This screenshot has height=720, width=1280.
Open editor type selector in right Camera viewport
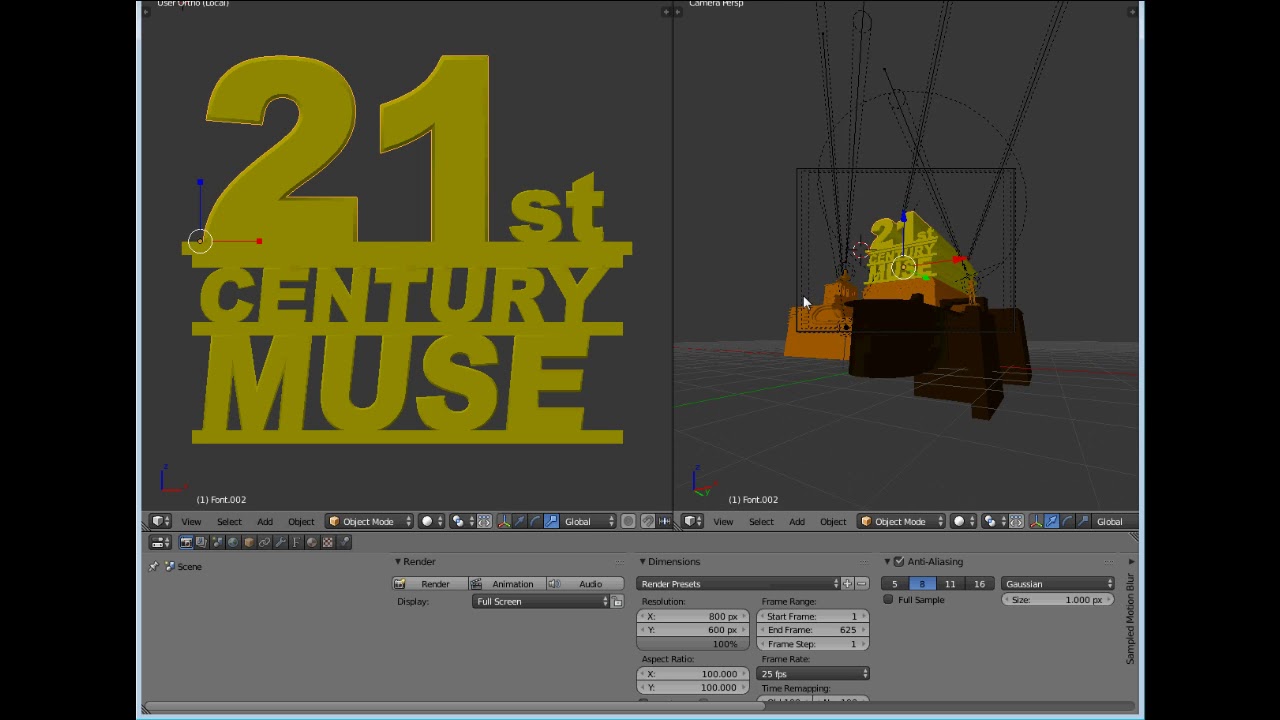(x=692, y=521)
